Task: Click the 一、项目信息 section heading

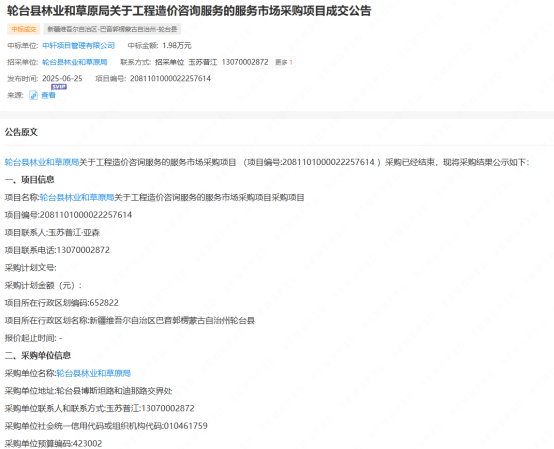Action: coord(30,180)
